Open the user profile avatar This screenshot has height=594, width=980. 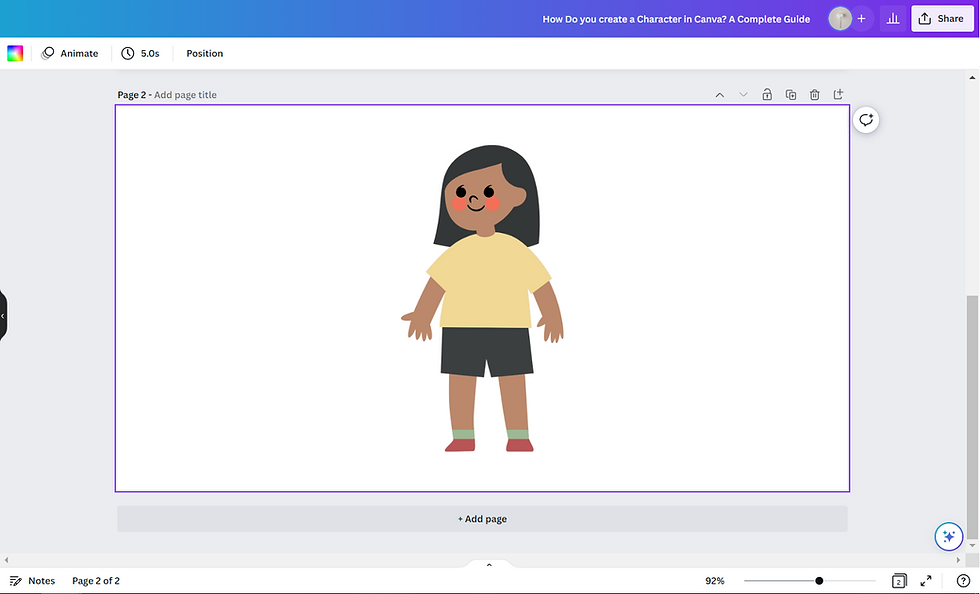840,19
